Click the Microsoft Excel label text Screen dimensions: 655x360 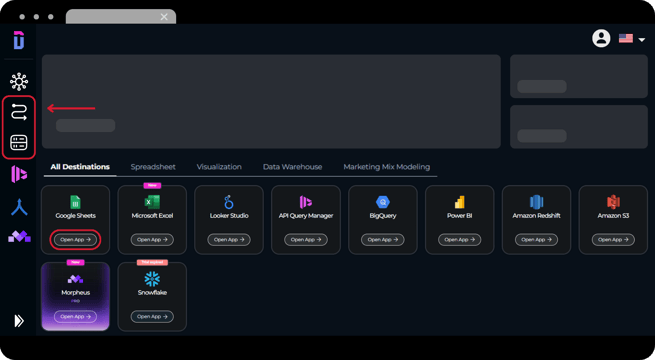point(152,215)
